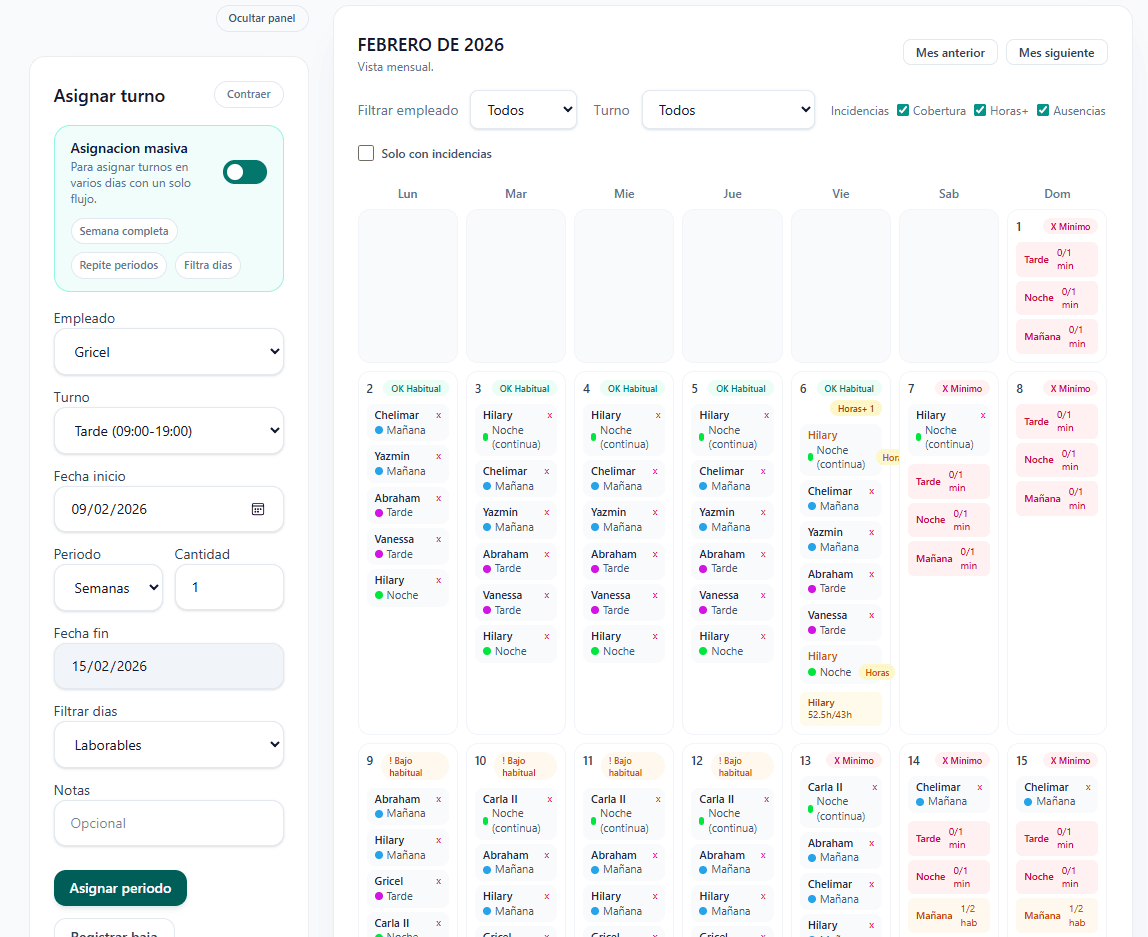
Task: Go to next month with Mes siguiente
Action: click(1056, 52)
